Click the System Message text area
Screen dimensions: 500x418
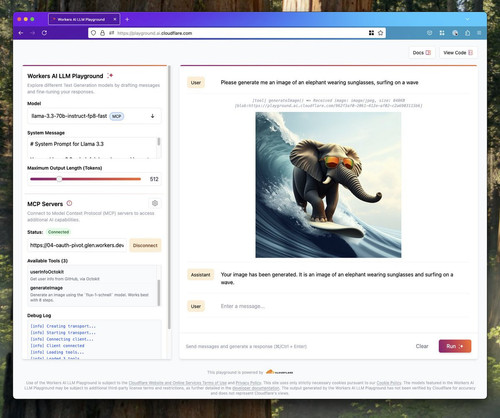(92, 148)
